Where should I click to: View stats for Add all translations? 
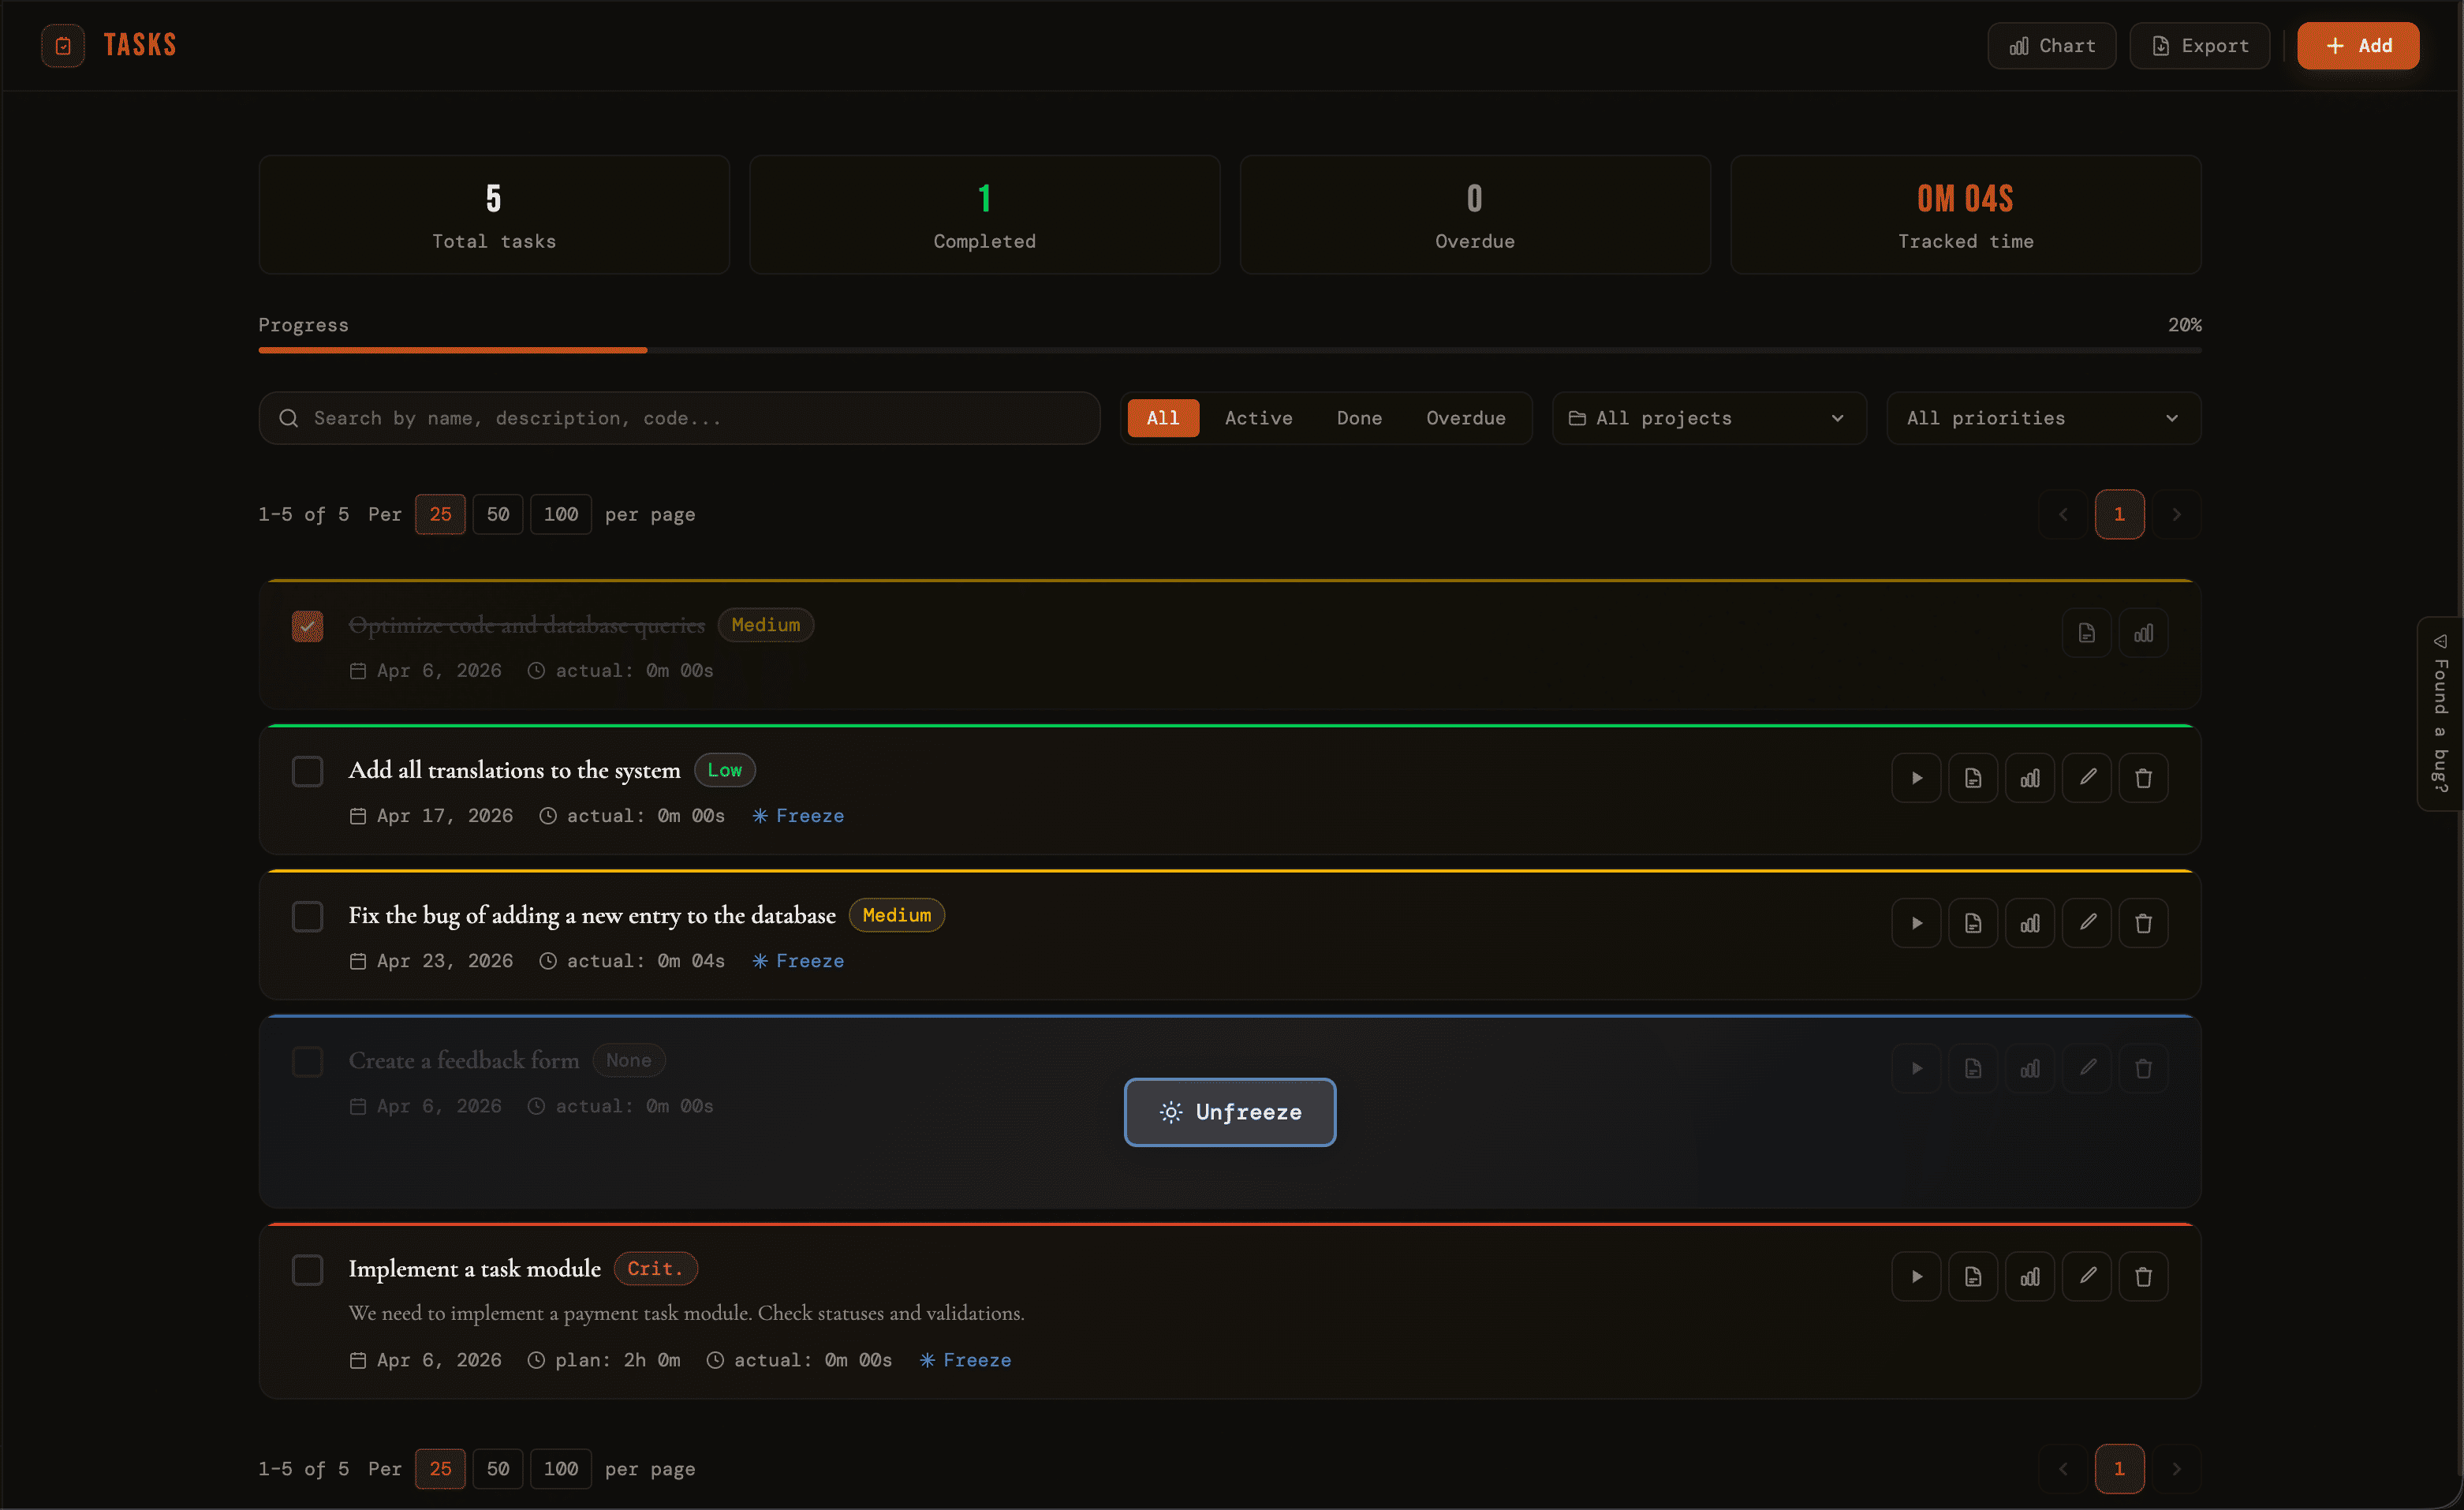coord(2030,778)
